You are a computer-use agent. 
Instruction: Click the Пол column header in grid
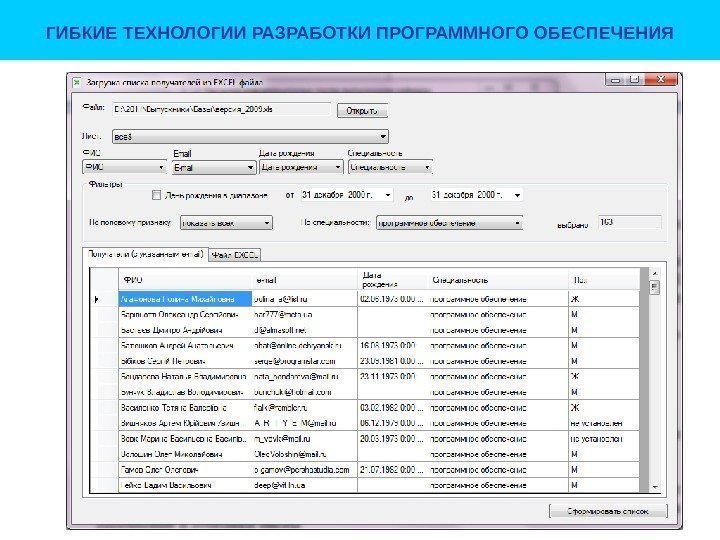[604, 280]
